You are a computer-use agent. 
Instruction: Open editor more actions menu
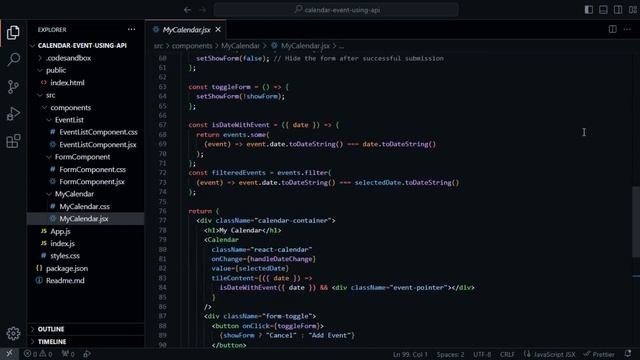(x=627, y=29)
